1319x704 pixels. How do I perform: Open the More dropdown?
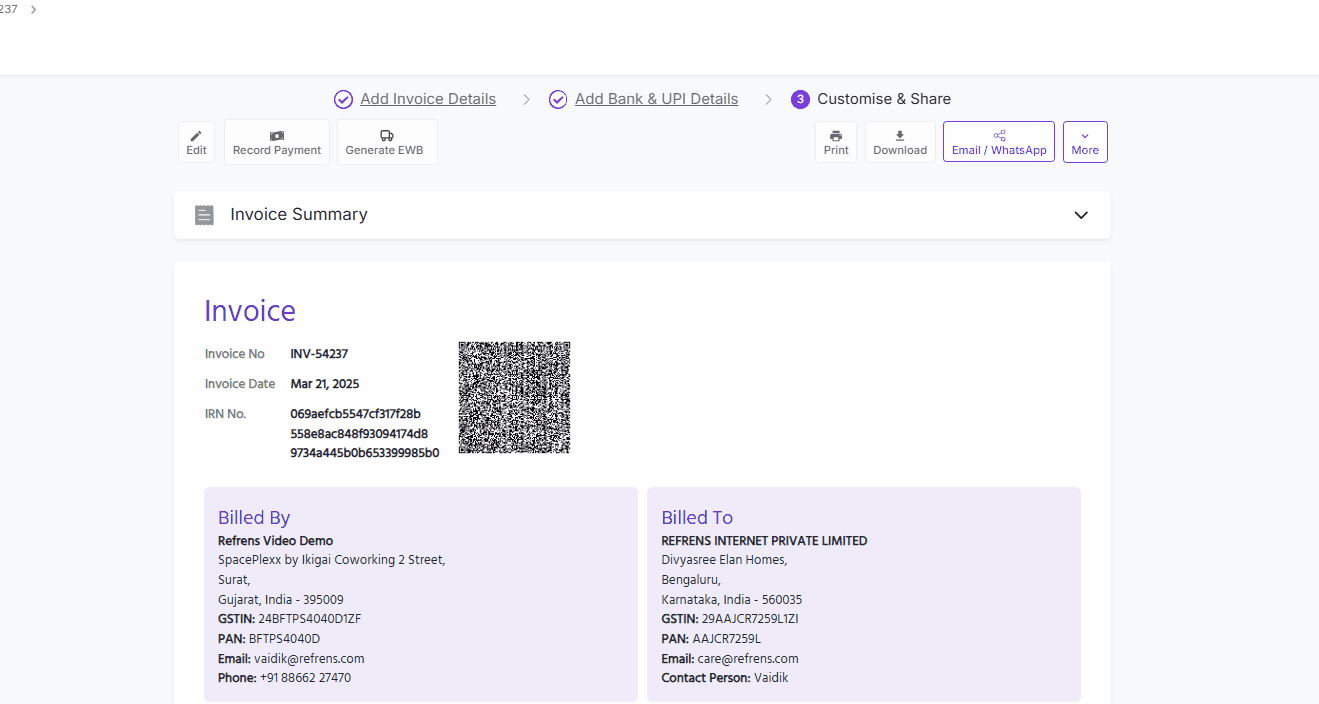coord(1085,142)
